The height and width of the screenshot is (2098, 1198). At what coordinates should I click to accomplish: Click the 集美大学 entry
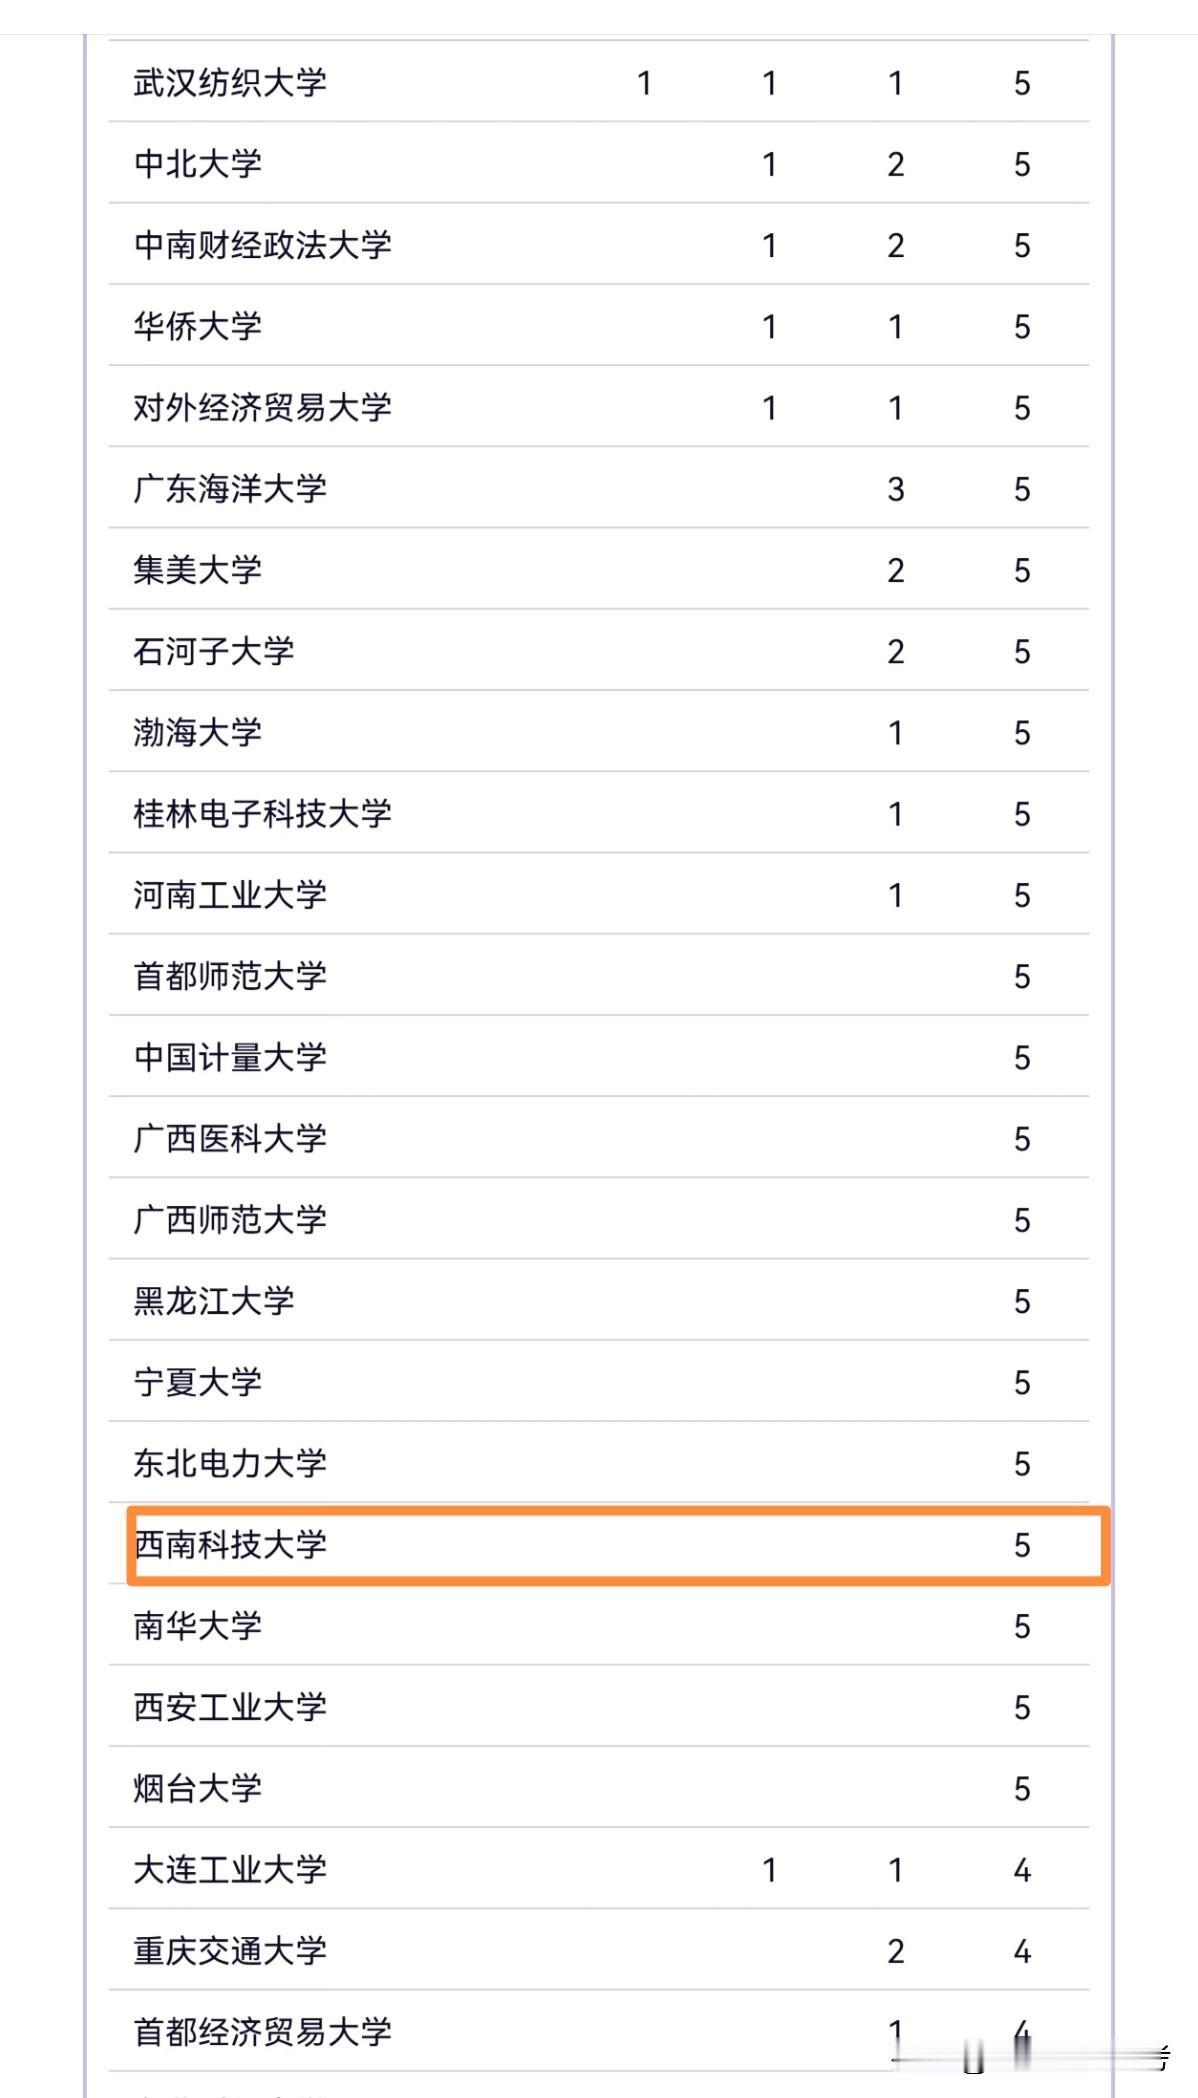pos(198,570)
